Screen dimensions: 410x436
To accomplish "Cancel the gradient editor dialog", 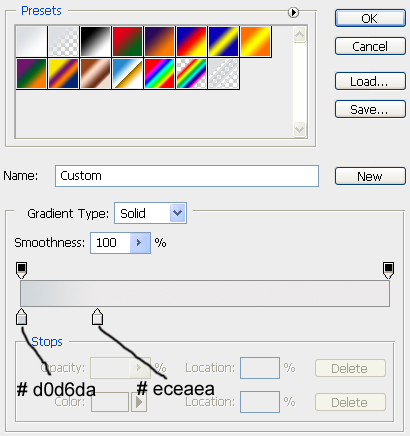I will coord(370,46).
